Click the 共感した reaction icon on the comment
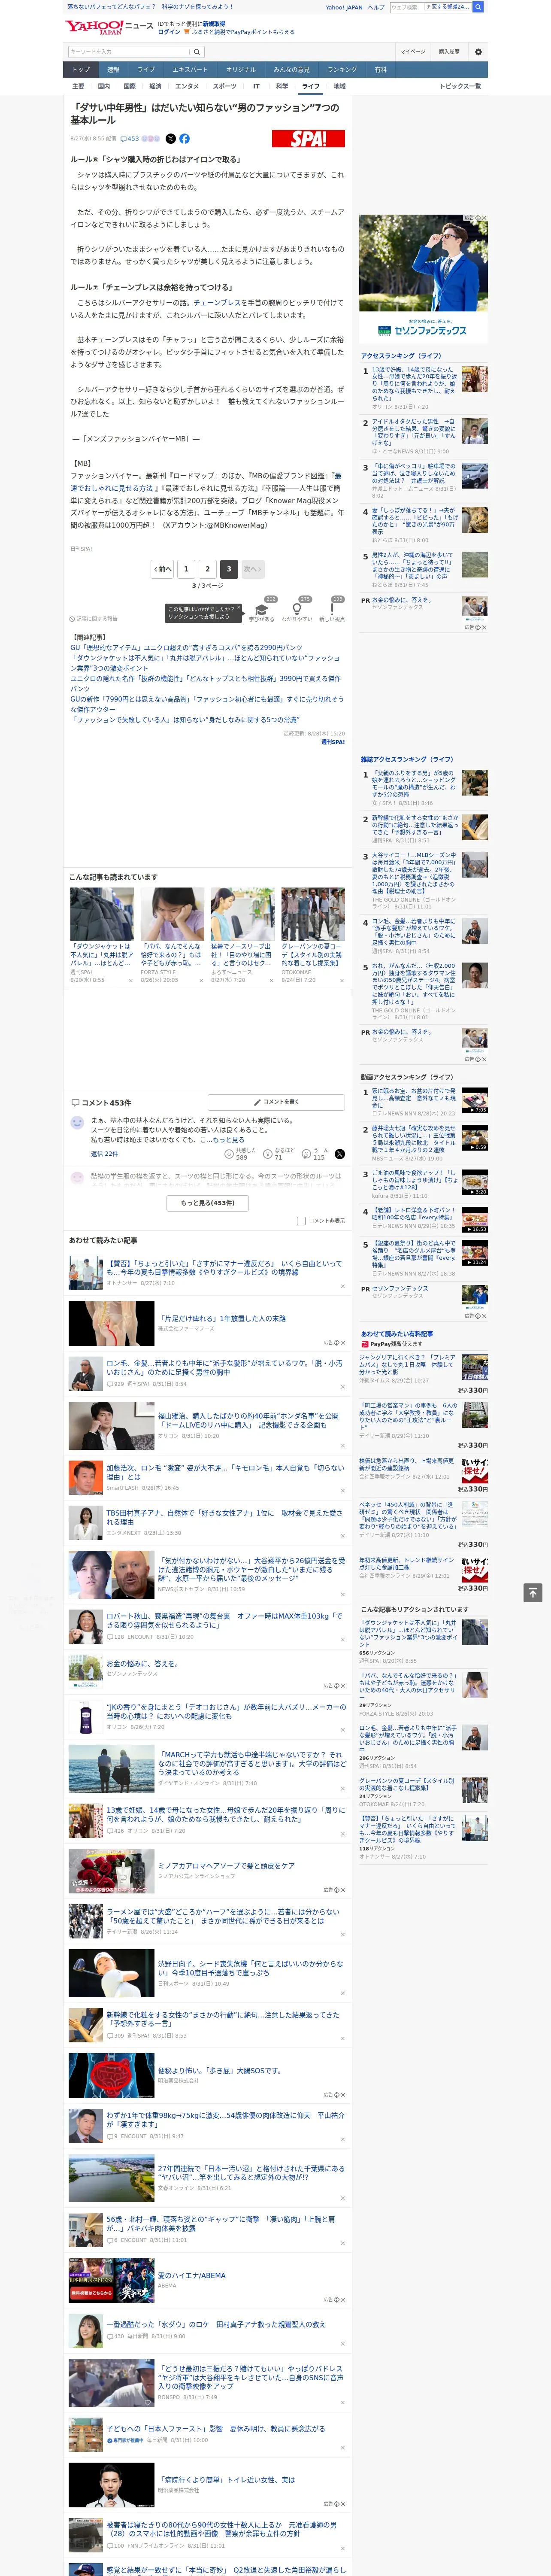551x2576 pixels. pyautogui.click(x=229, y=1154)
